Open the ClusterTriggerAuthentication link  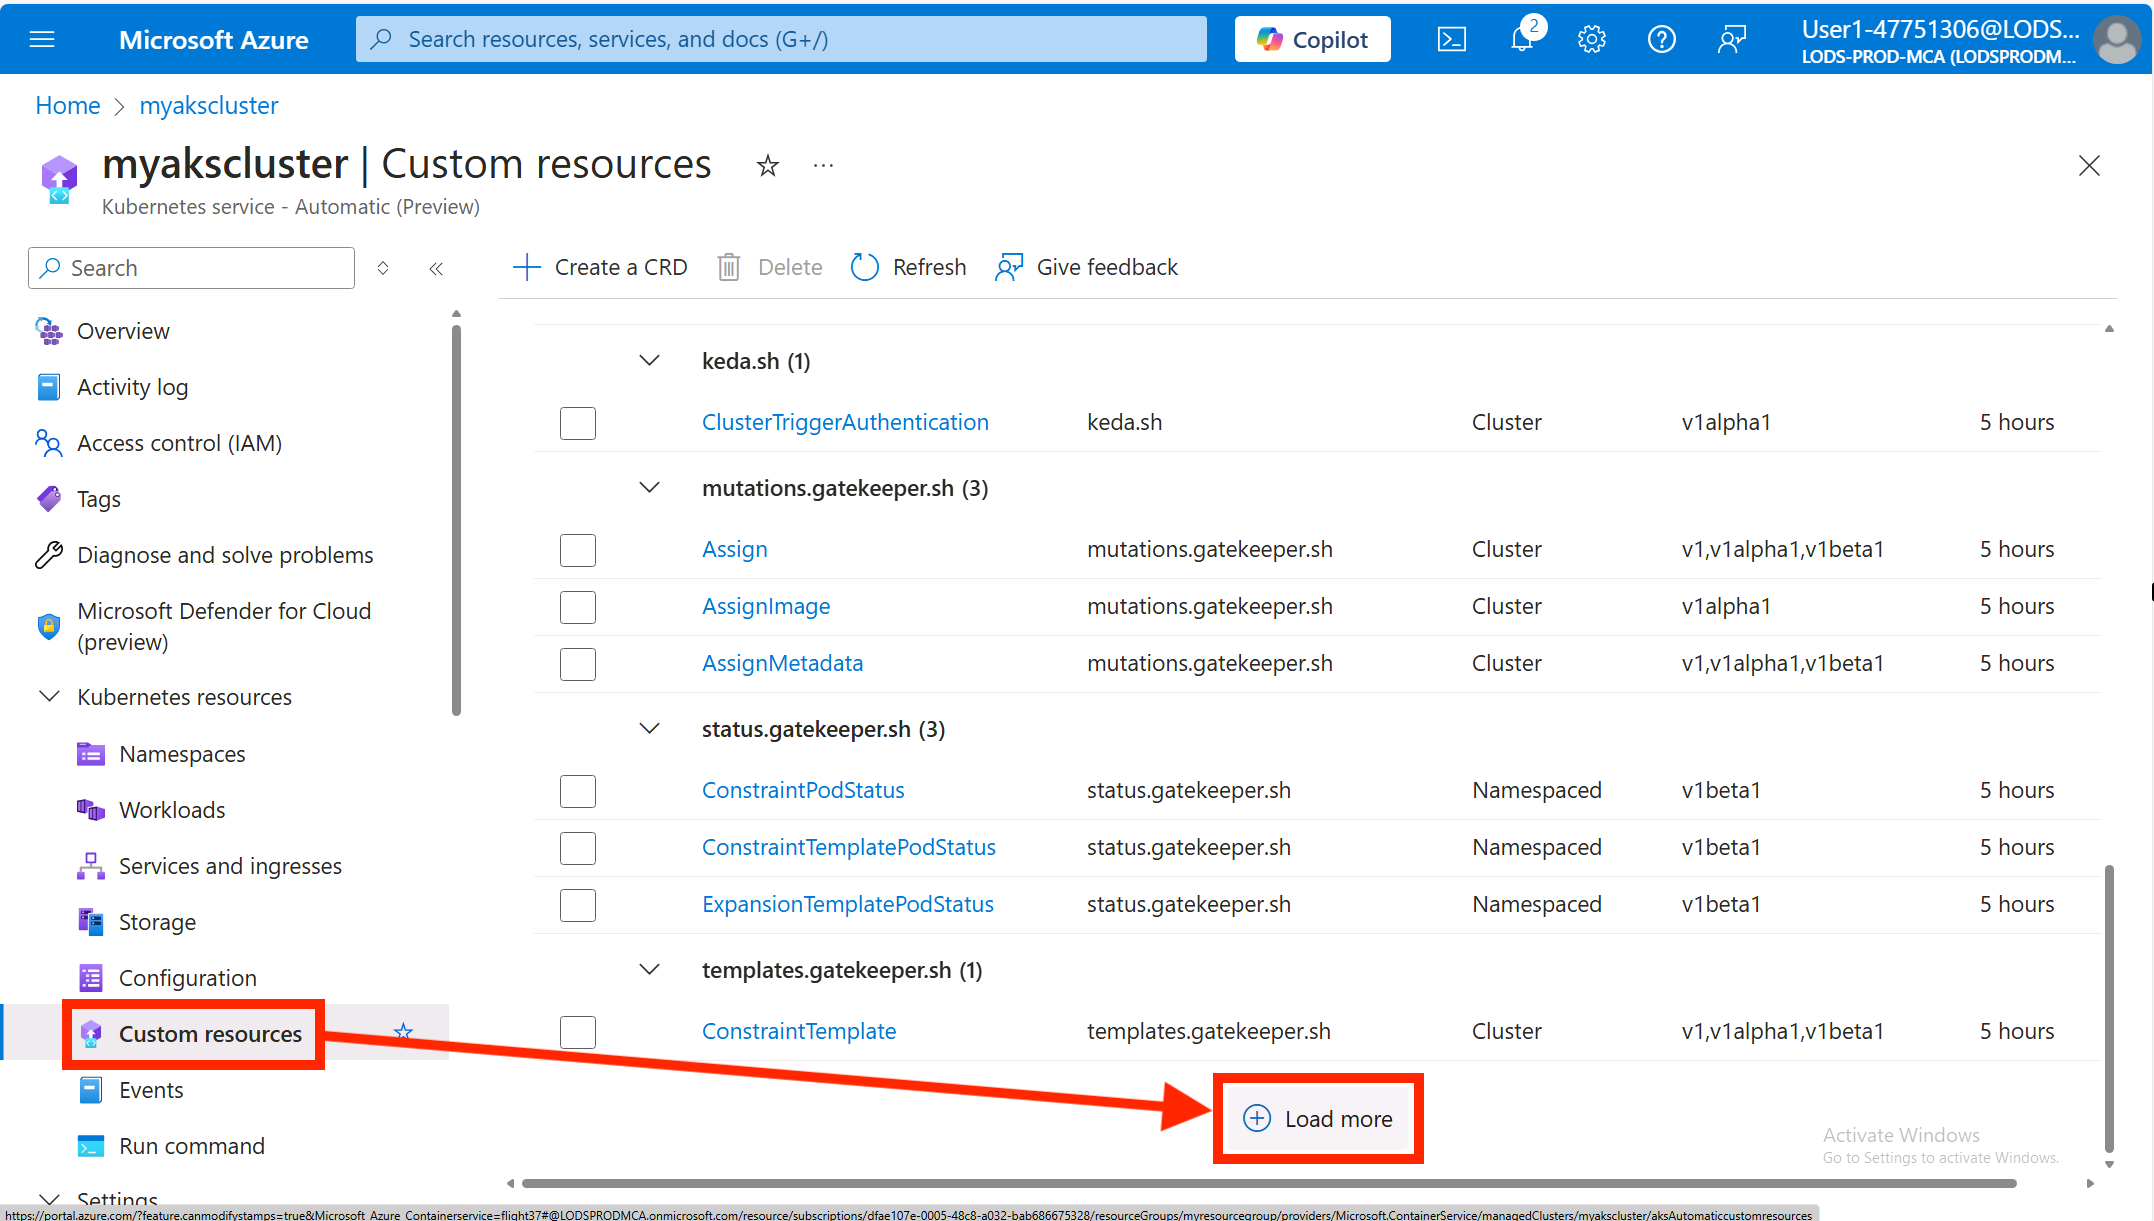[x=845, y=423]
